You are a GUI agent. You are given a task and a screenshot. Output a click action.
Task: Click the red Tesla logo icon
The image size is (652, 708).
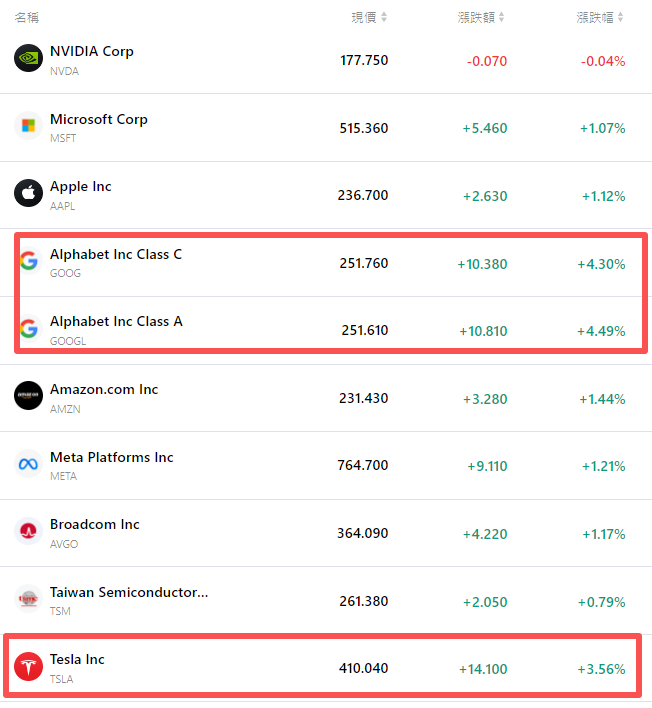[x=28, y=666]
